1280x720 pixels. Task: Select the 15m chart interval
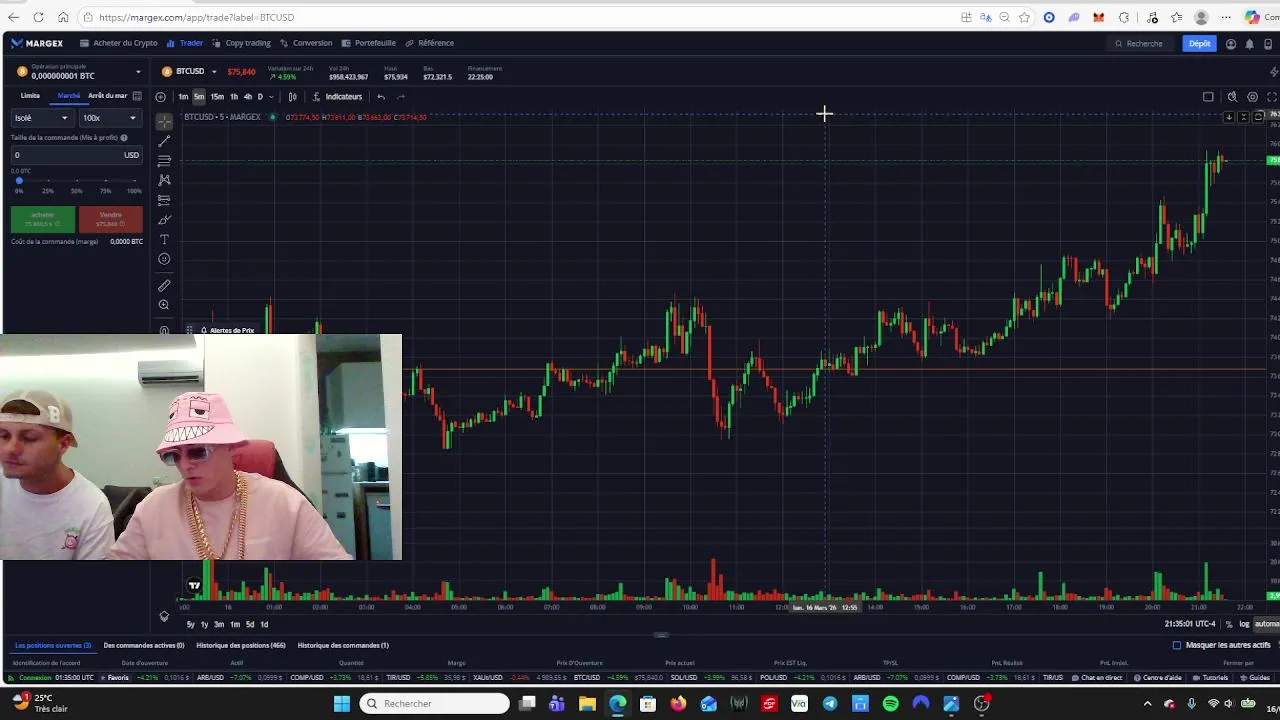pos(217,97)
